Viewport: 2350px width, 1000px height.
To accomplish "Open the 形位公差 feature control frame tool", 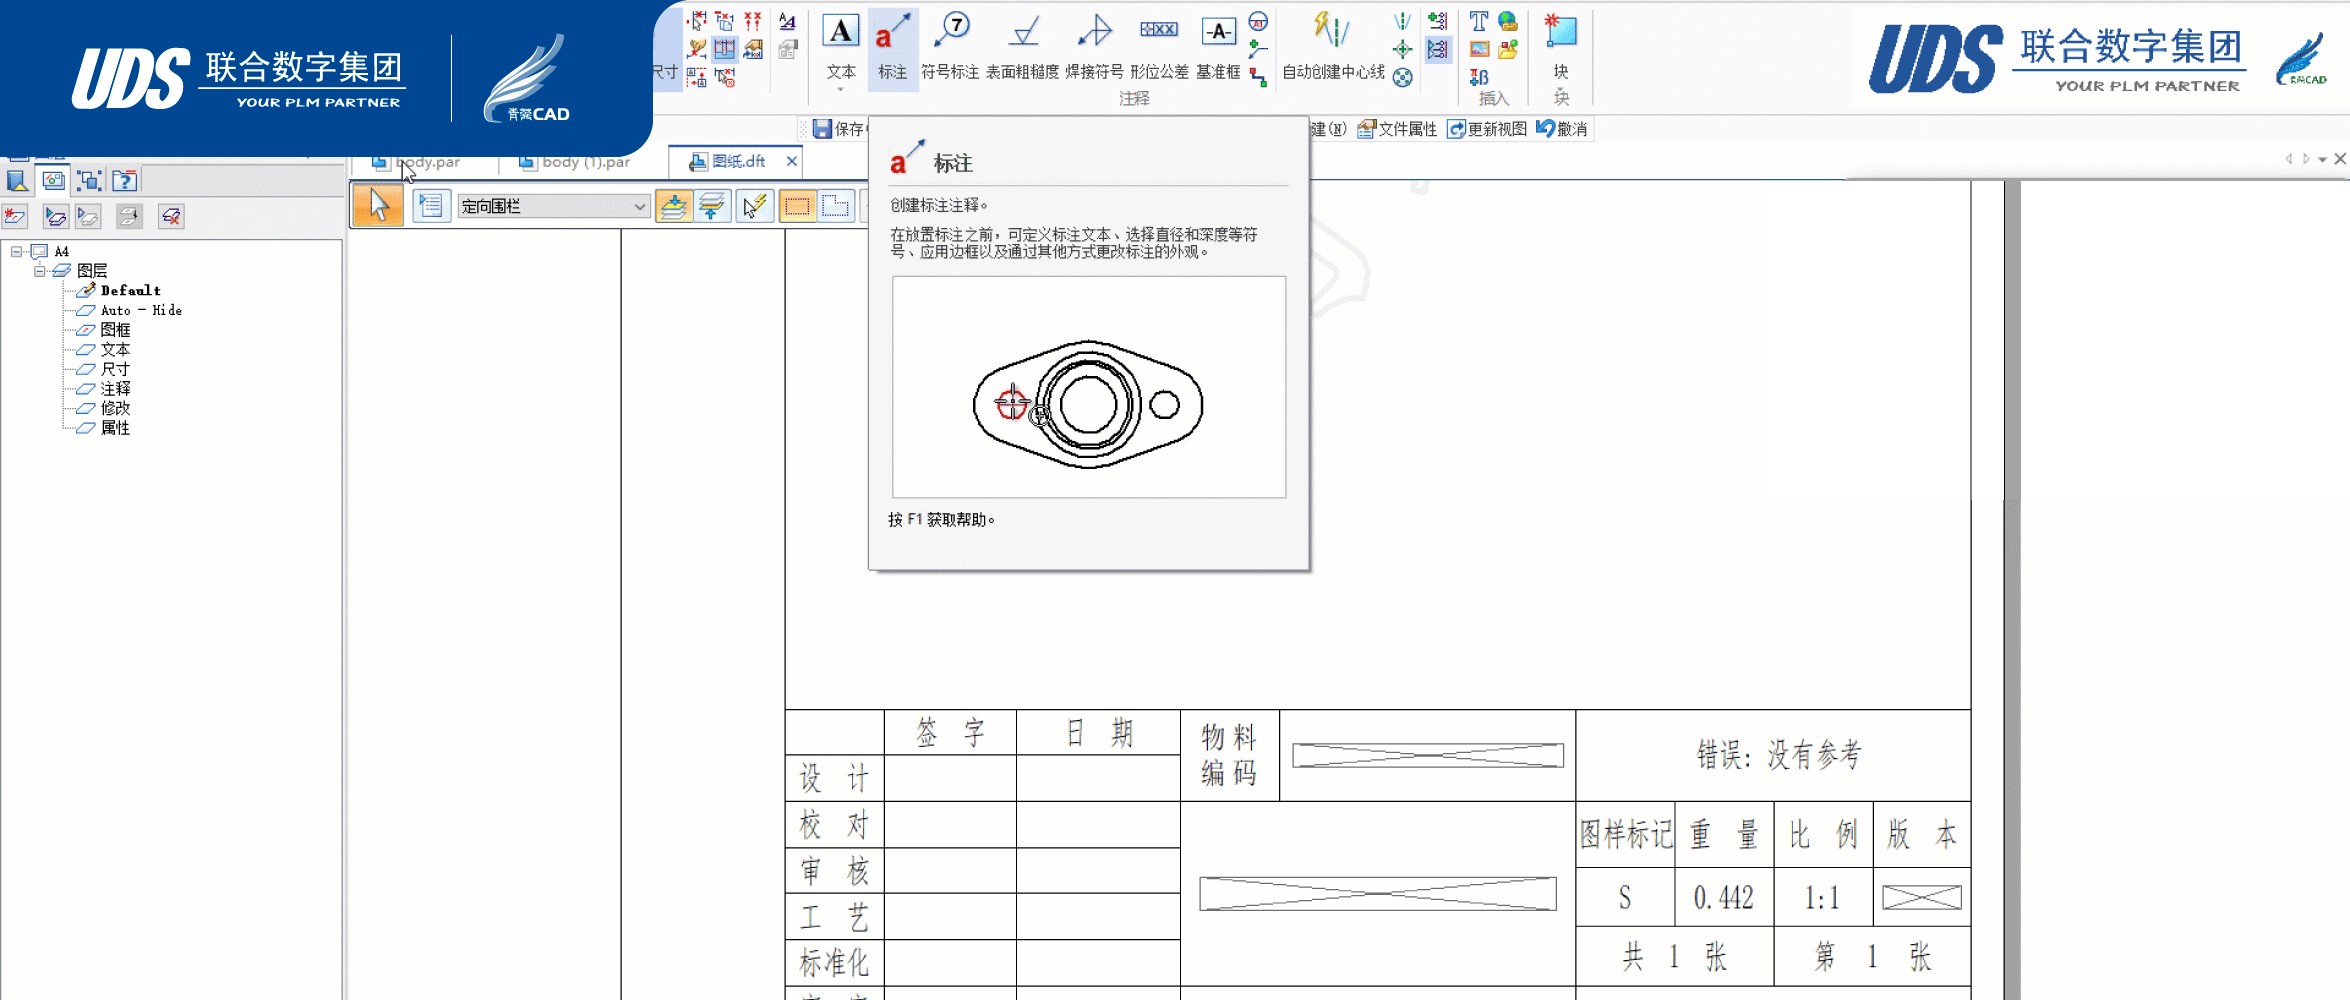I will coord(1159,47).
